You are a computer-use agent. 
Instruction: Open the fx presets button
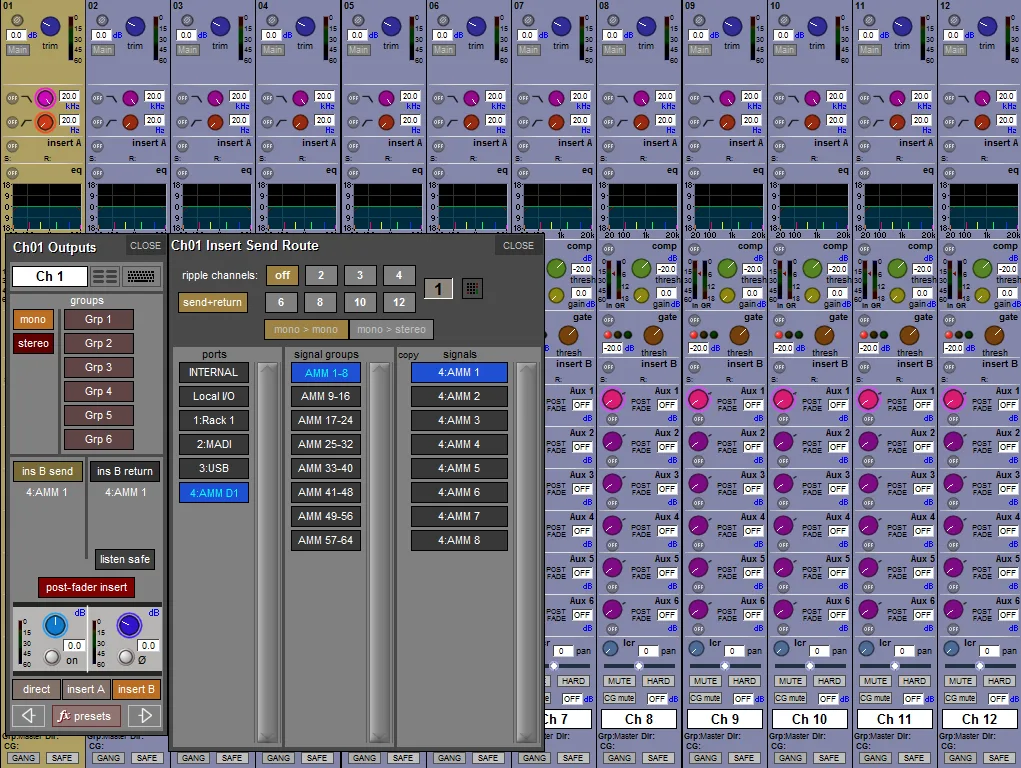pos(86,716)
